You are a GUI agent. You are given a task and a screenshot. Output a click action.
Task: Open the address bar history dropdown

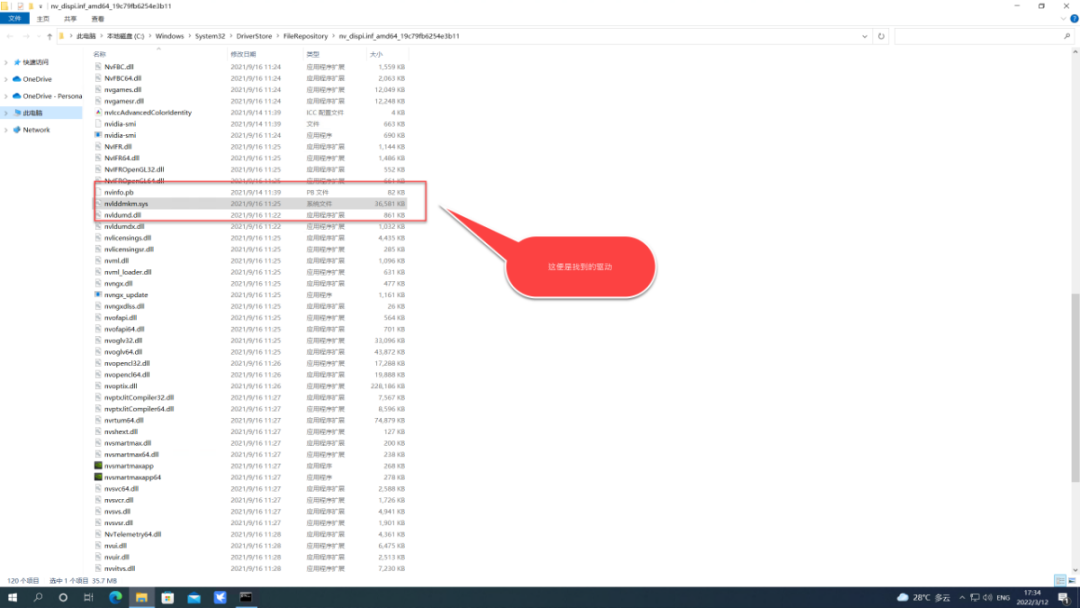tap(864, 36)
